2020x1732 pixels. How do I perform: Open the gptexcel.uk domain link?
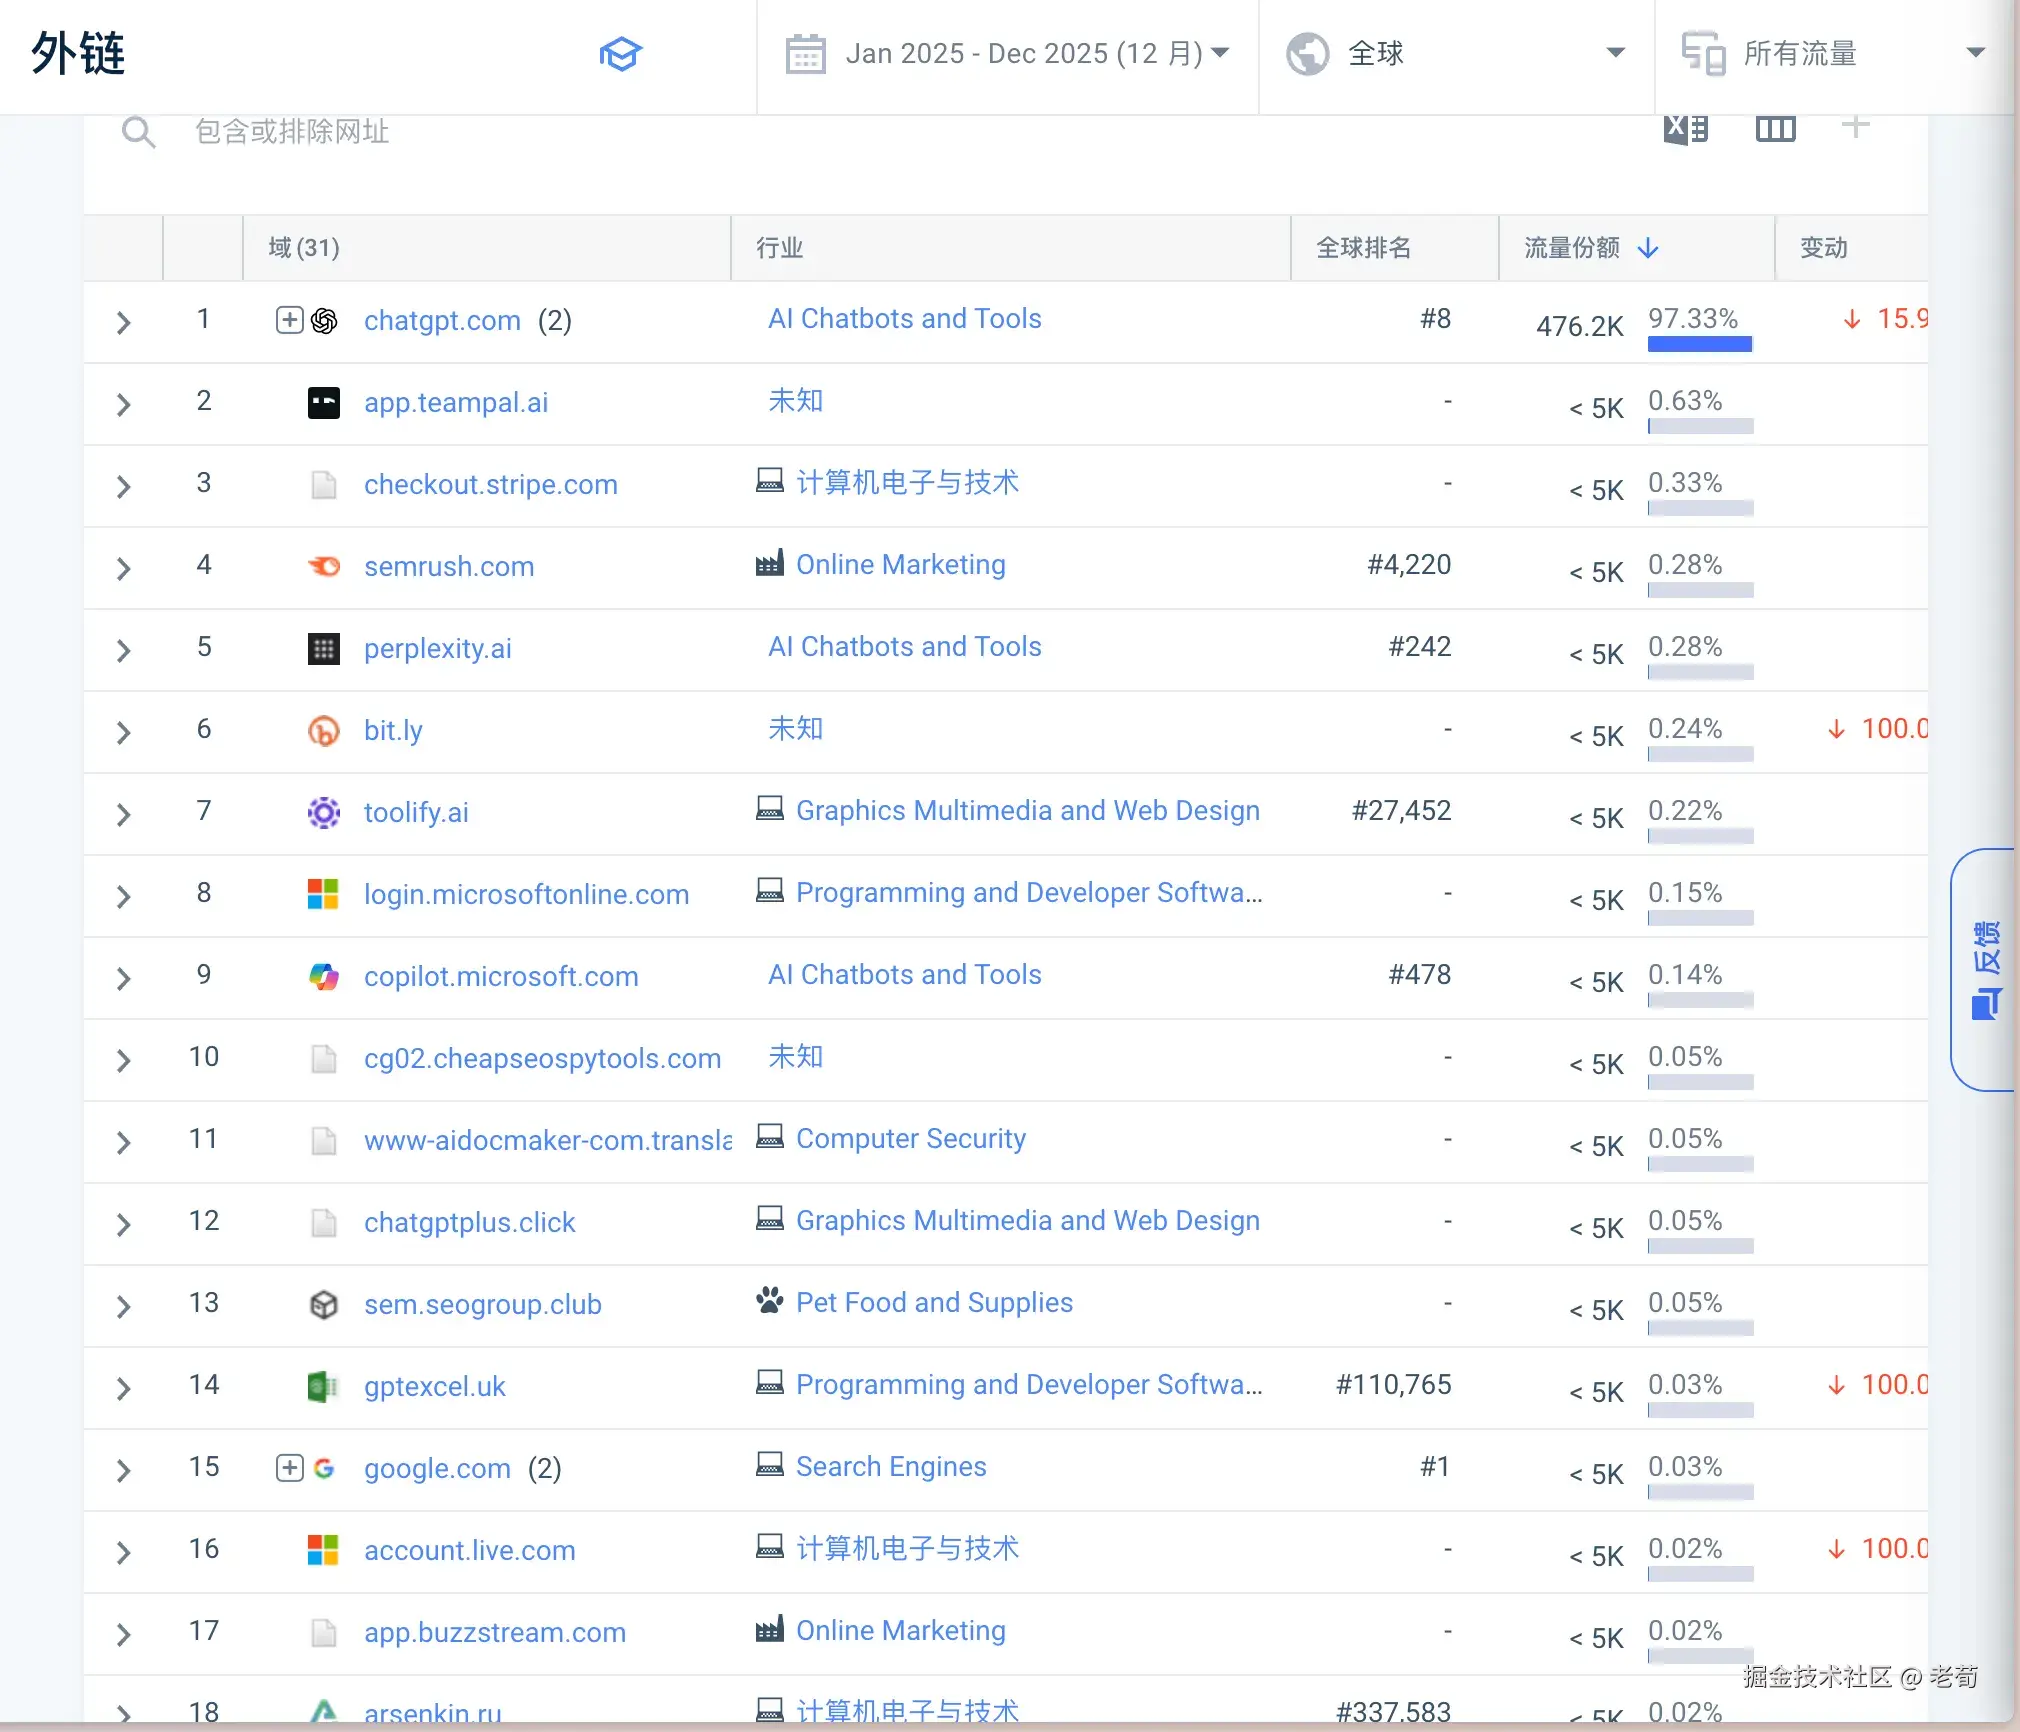(435, 1387)
